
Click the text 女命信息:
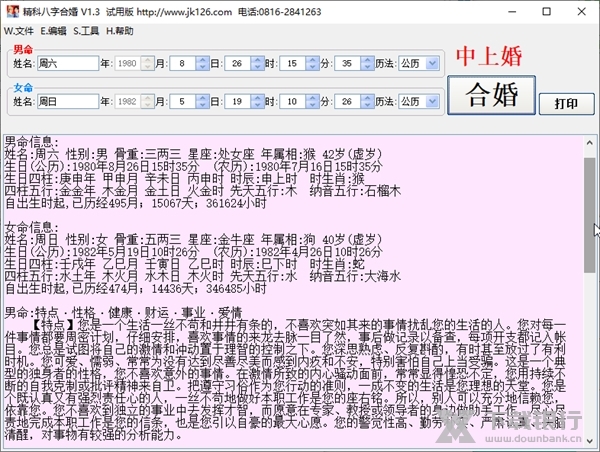[31, 227]
